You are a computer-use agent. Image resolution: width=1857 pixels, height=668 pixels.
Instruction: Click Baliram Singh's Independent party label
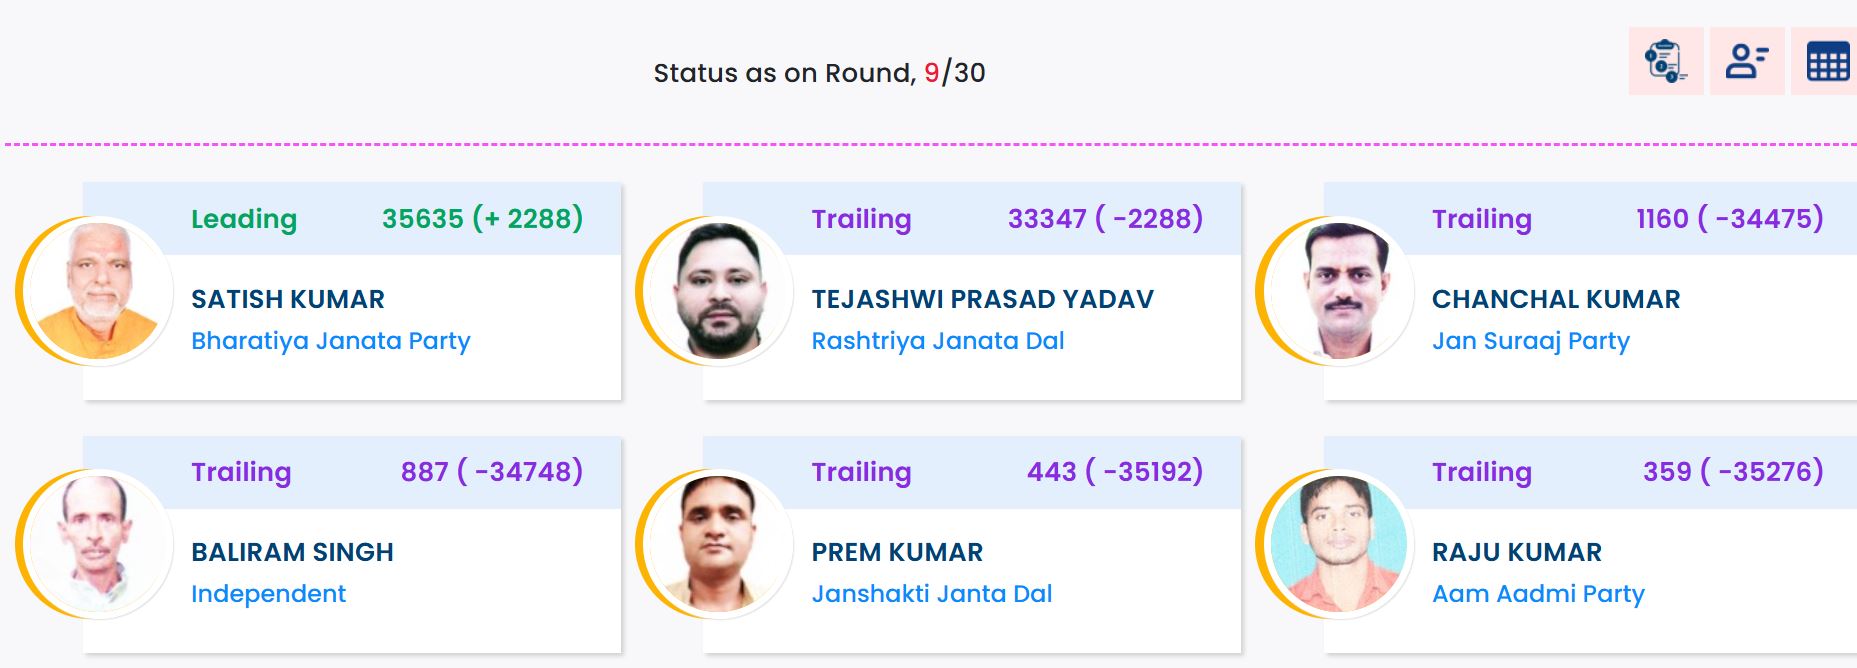[268, 594]
